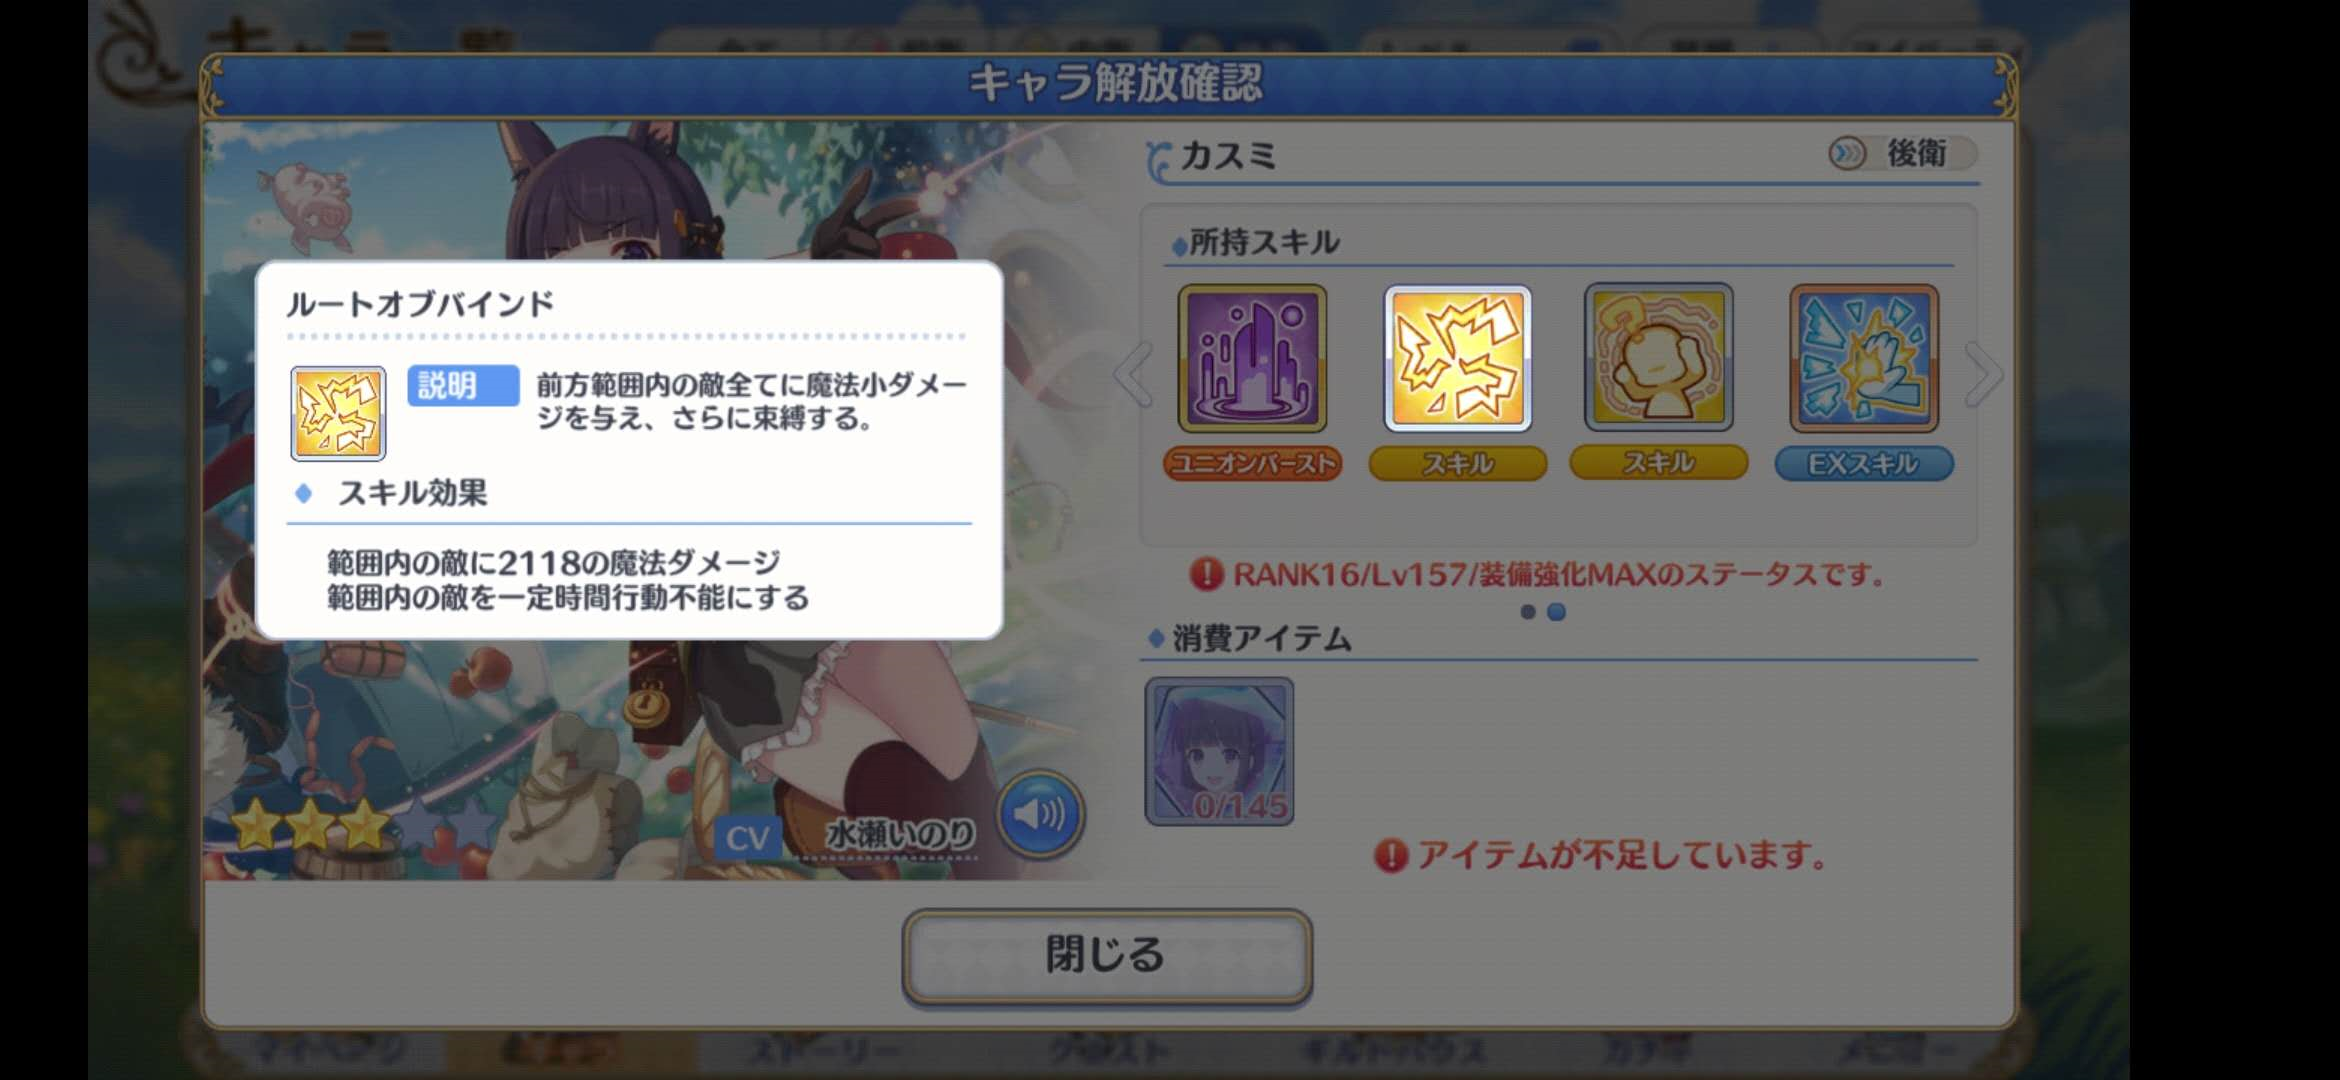Image resolution: width=2340 pixels, height=1080 pixels.
Task: Tap the golden figure skill icon
Action: click(x=1659, y=358)
